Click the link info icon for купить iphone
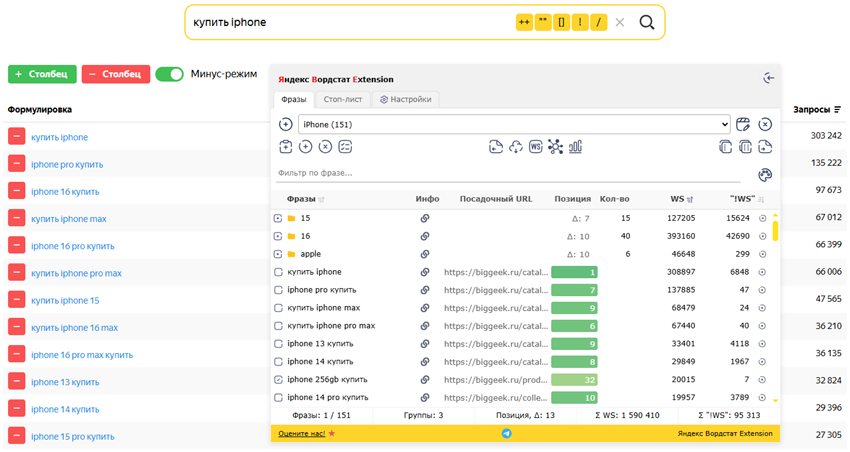This screenshot has width=850, height=452. coord(425,272)
